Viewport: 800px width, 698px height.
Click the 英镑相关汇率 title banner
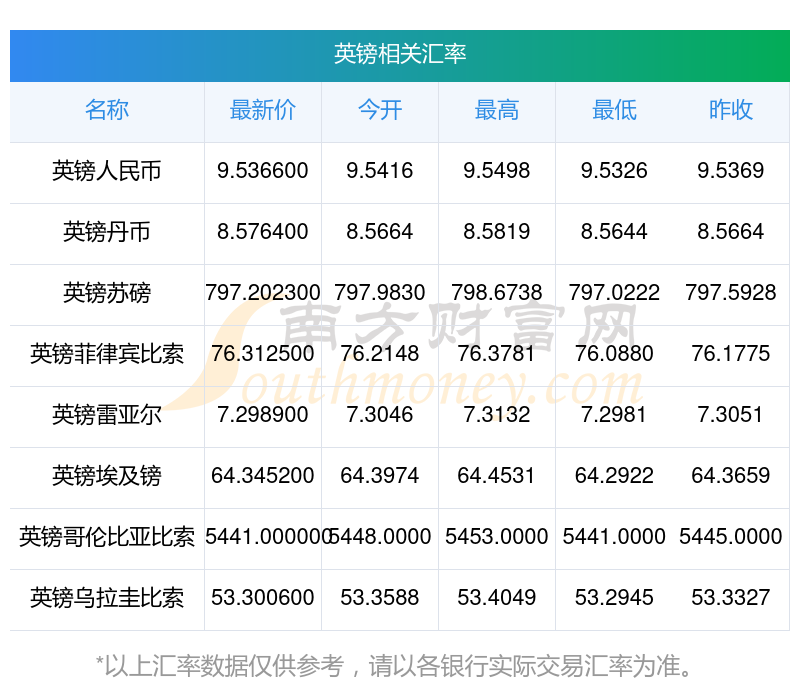click(x=400, y=55)
